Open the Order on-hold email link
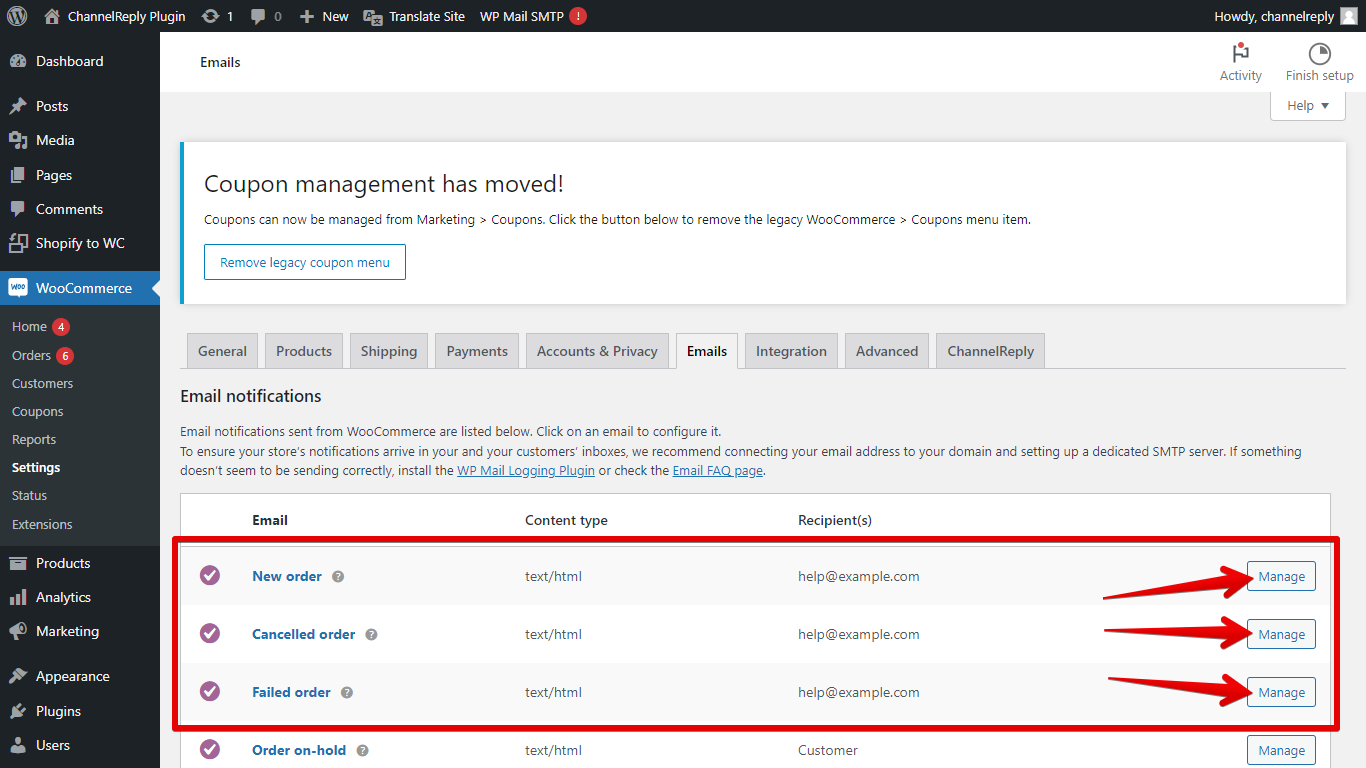This screenshot has height=768, width=1366. pos(299,750)
